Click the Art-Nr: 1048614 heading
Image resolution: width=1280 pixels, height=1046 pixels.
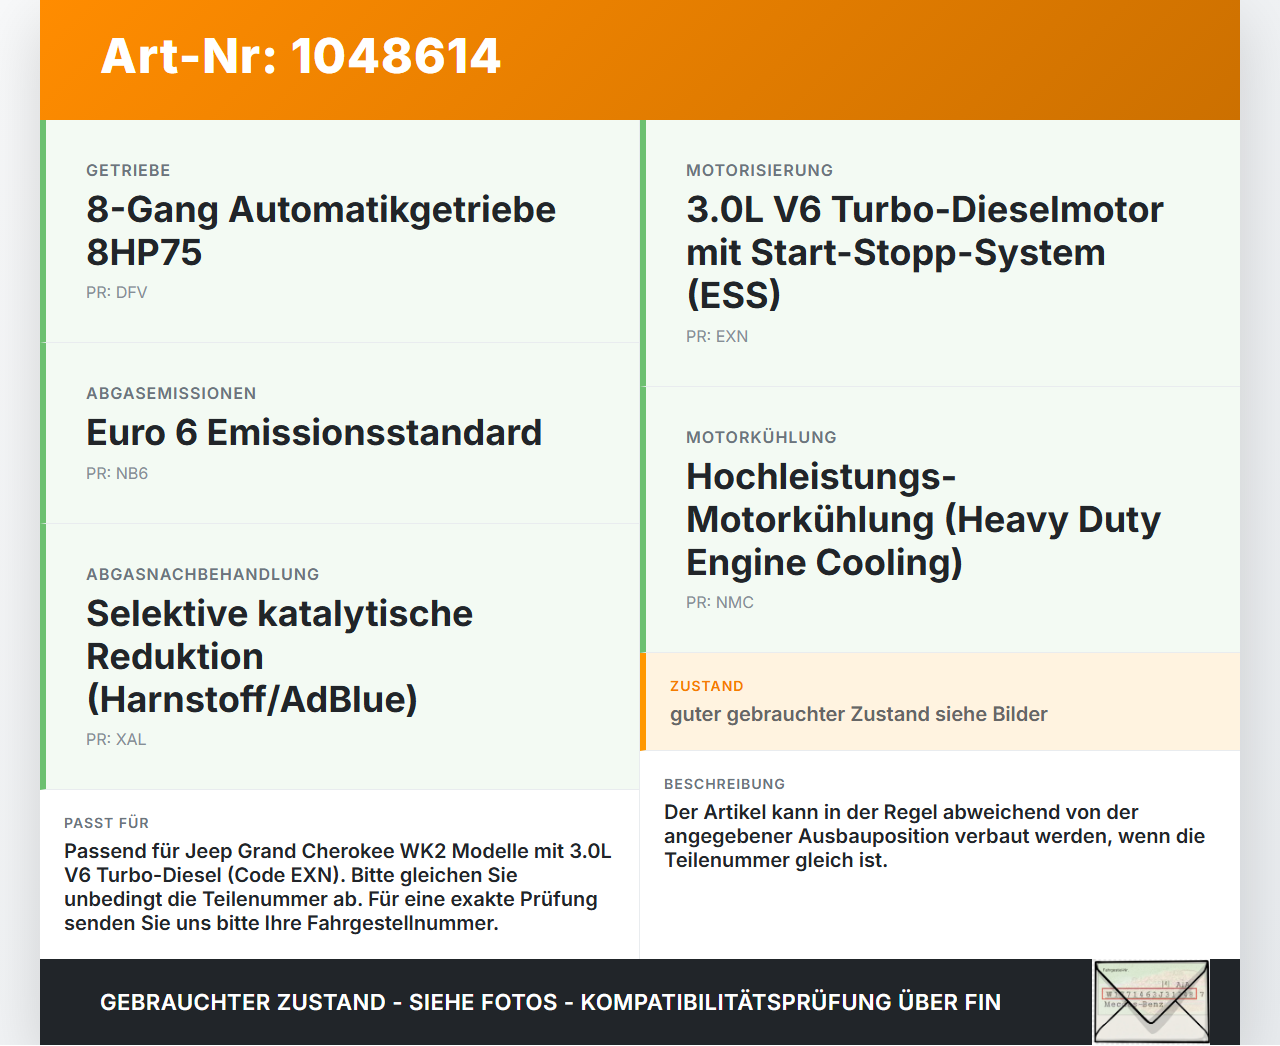(300, 56)
